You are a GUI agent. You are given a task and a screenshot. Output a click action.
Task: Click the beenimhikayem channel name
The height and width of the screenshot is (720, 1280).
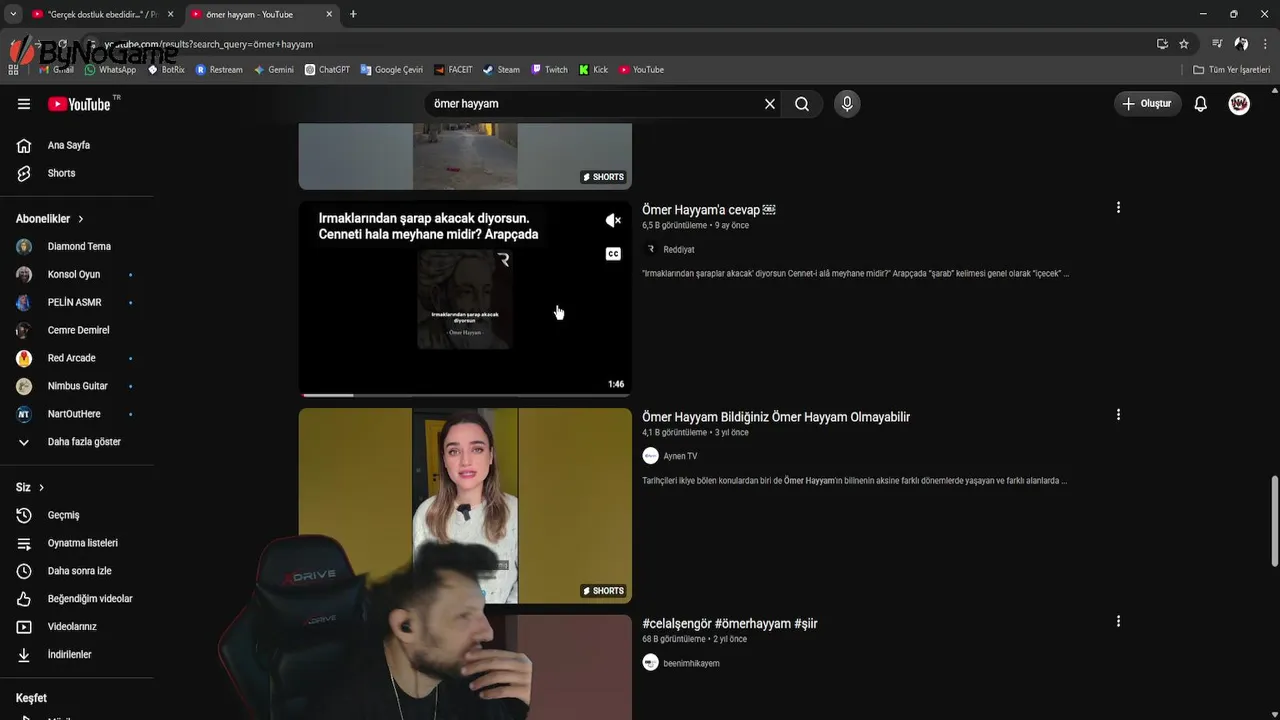691,663
